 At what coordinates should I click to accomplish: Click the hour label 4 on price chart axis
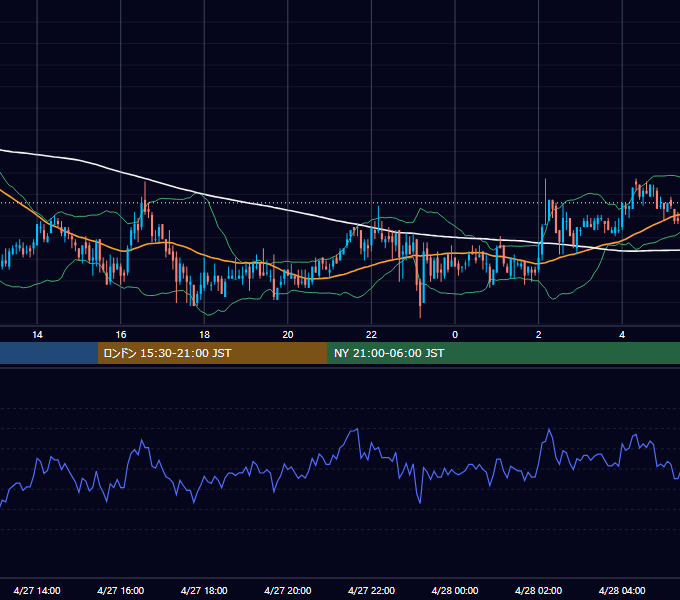pos(622,335)
